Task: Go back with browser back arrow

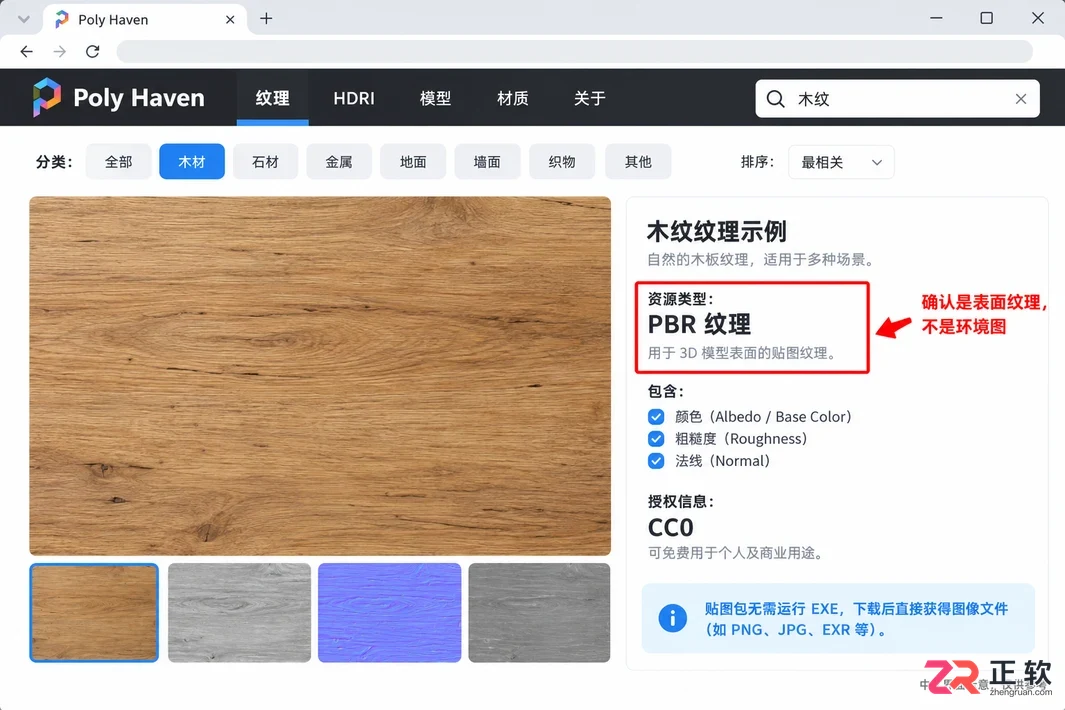Action: (26, 52)
